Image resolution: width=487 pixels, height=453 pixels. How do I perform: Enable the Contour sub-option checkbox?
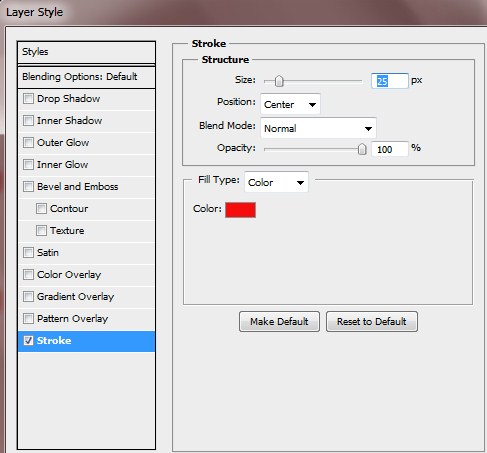click(x=41, y=209)
